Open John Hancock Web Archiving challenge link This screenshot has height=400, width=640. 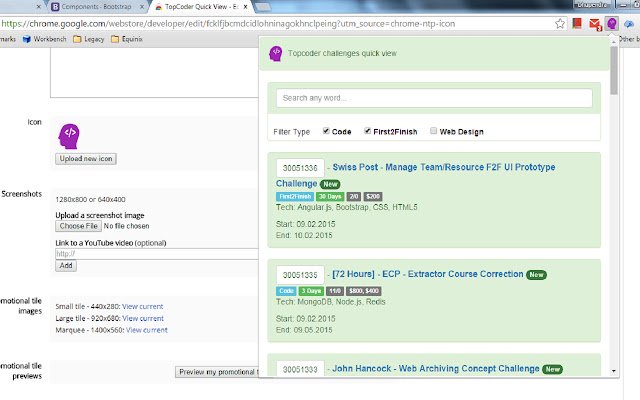coord(436,369)
